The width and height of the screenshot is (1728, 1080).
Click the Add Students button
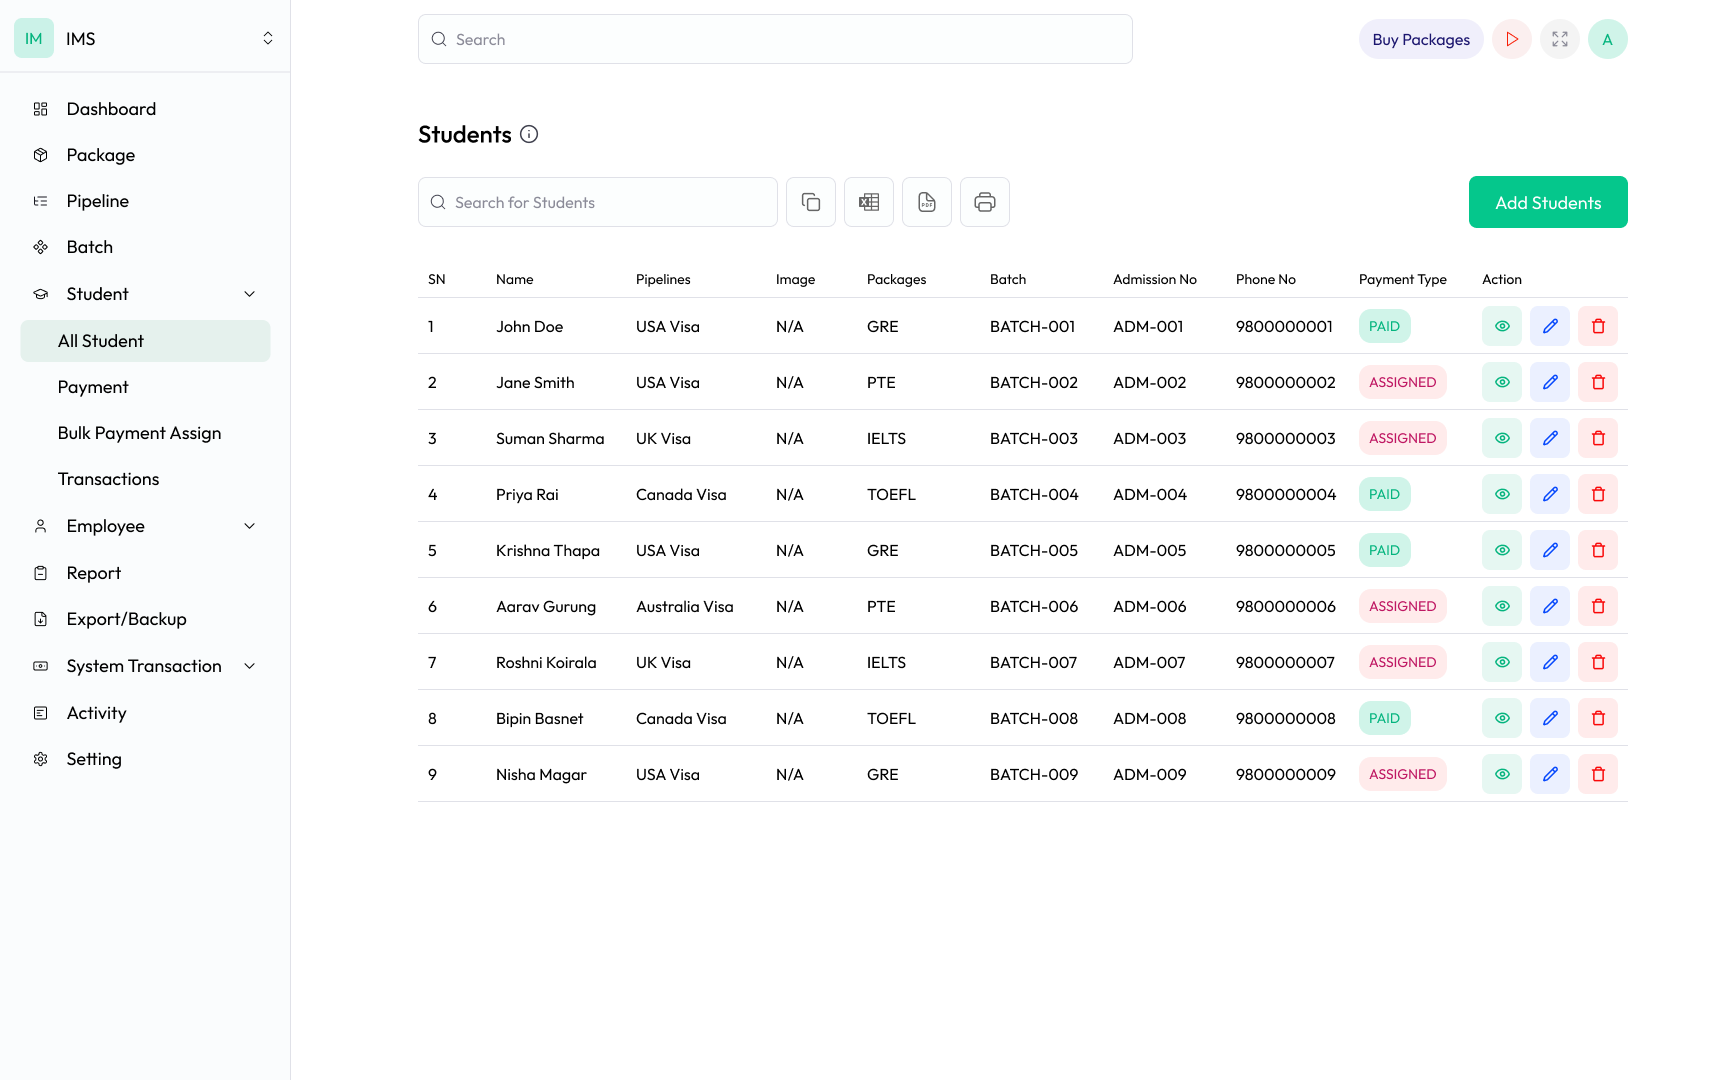pyautogui.click(x=1548, y=202)
